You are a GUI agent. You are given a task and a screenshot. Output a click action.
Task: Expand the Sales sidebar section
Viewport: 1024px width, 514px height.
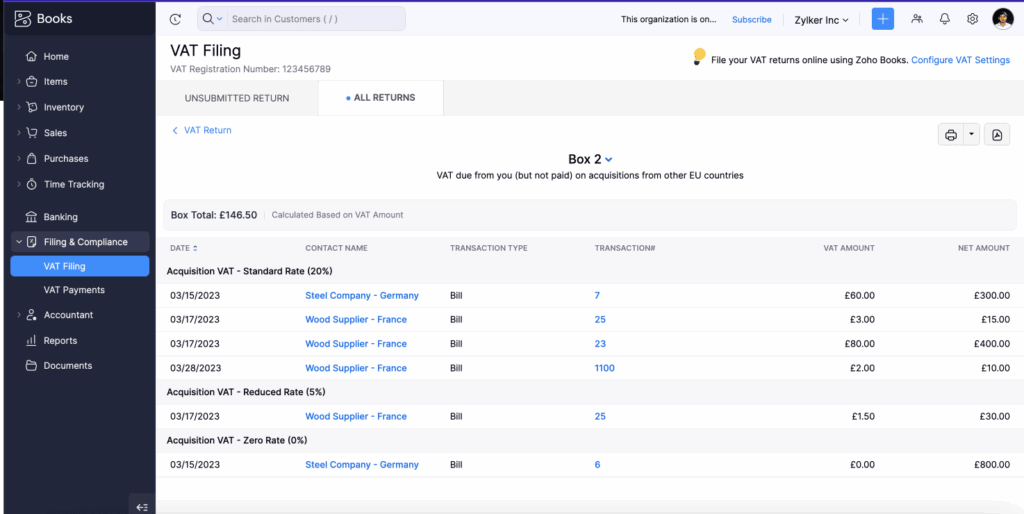(56, 133)
